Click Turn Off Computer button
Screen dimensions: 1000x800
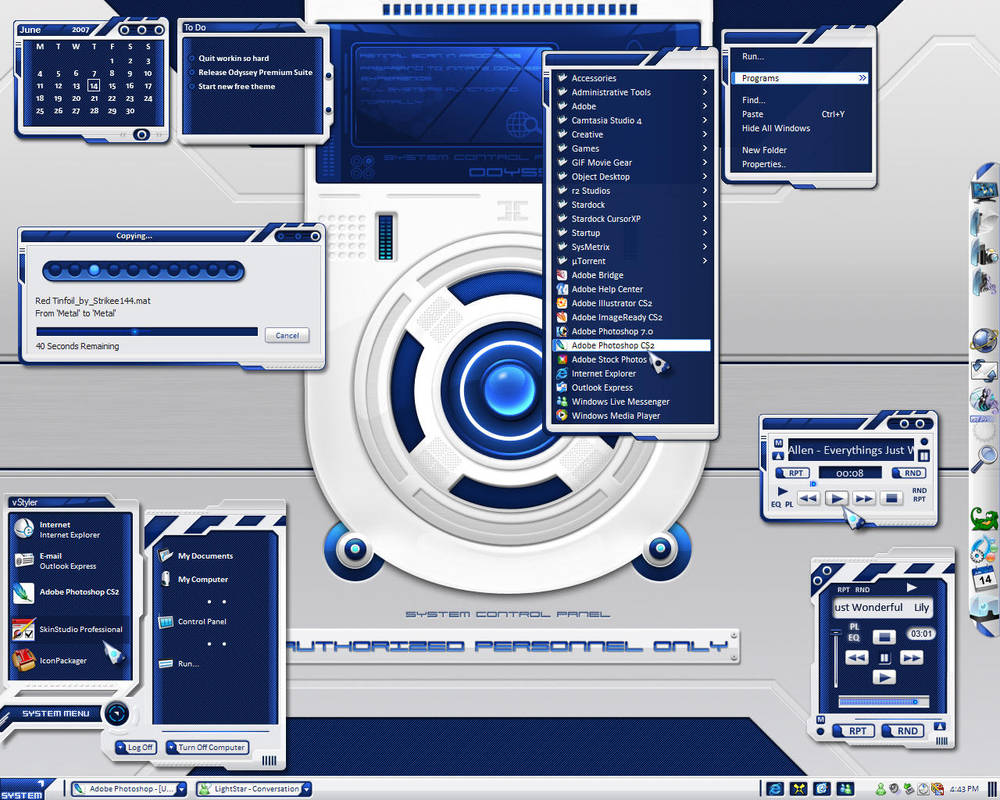pos(207,747)
